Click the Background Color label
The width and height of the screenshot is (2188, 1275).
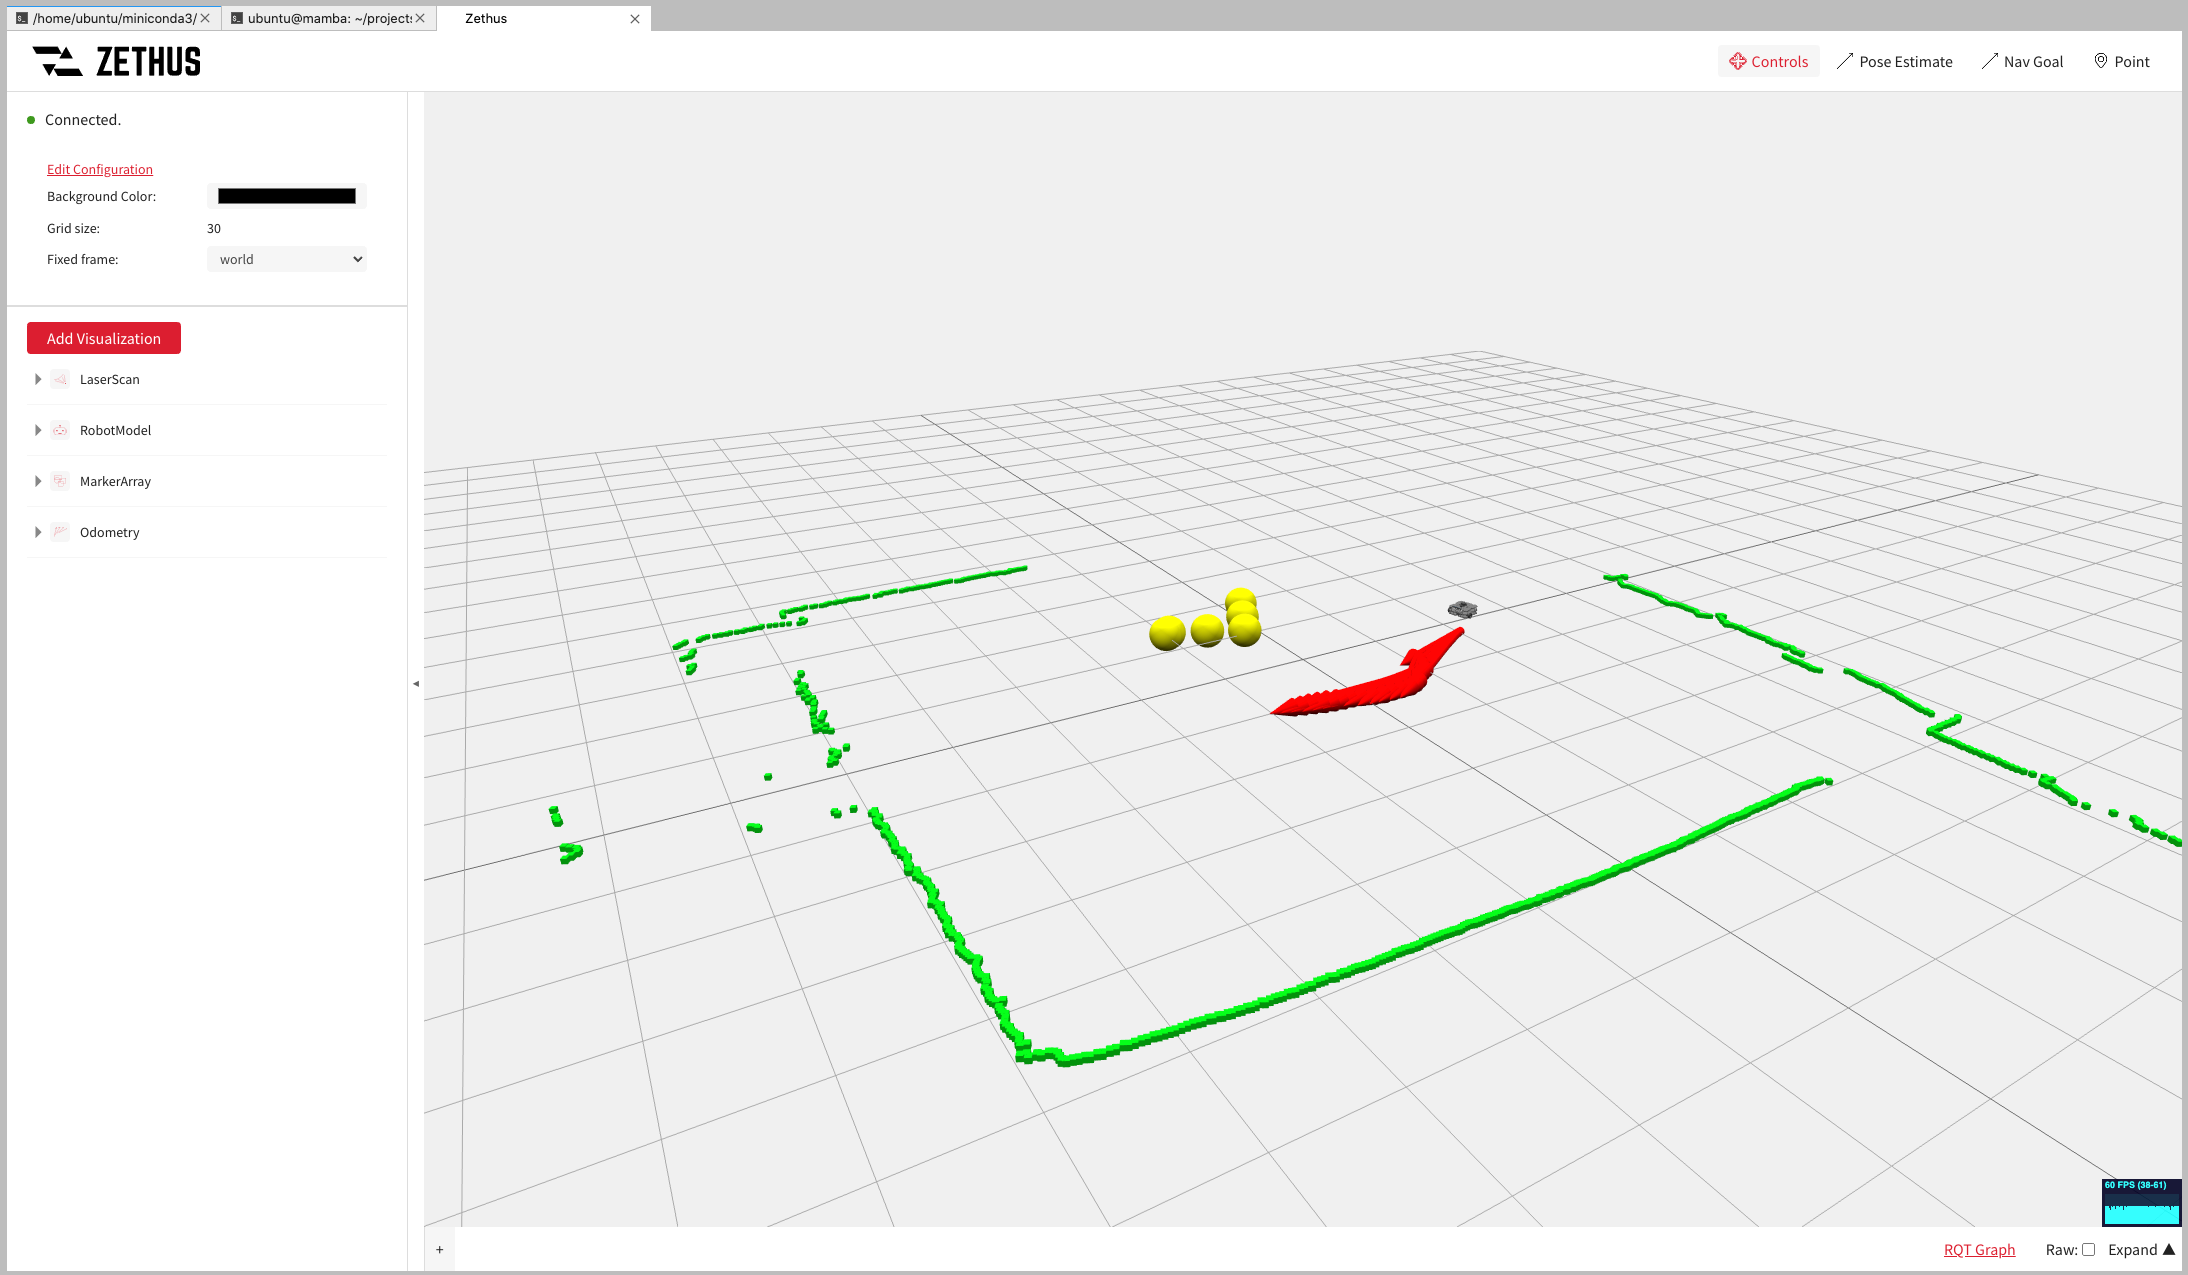(x=102, y=196)
